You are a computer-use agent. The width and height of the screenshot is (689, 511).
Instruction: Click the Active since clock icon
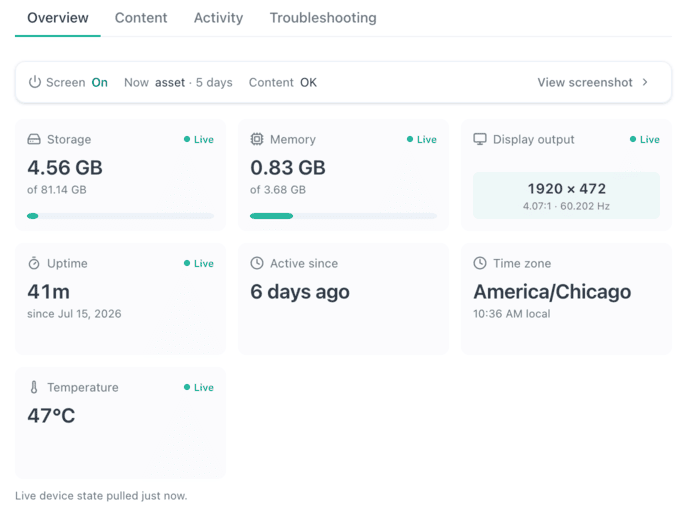[257, 263]
